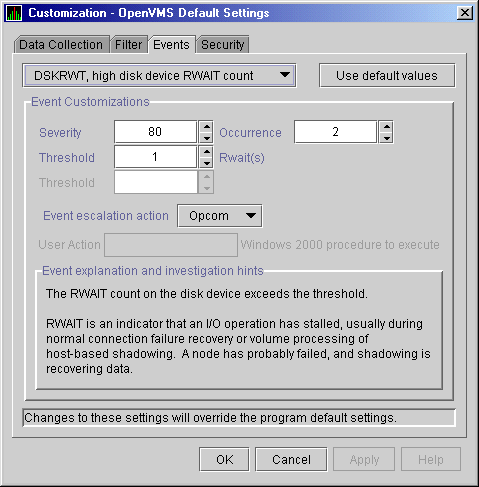Expand the Event escalation action Opcom dropdown
Viewport: 479px width, 487px height.
[220, 216]
